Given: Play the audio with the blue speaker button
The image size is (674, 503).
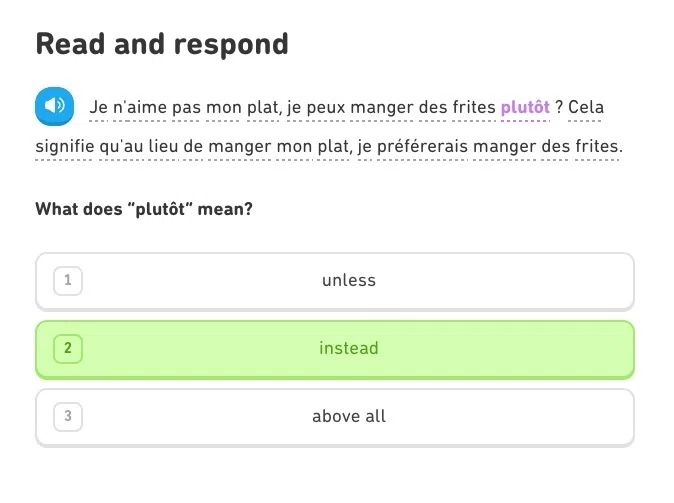Looking at the screenshot, I should (x=55, y=106).
